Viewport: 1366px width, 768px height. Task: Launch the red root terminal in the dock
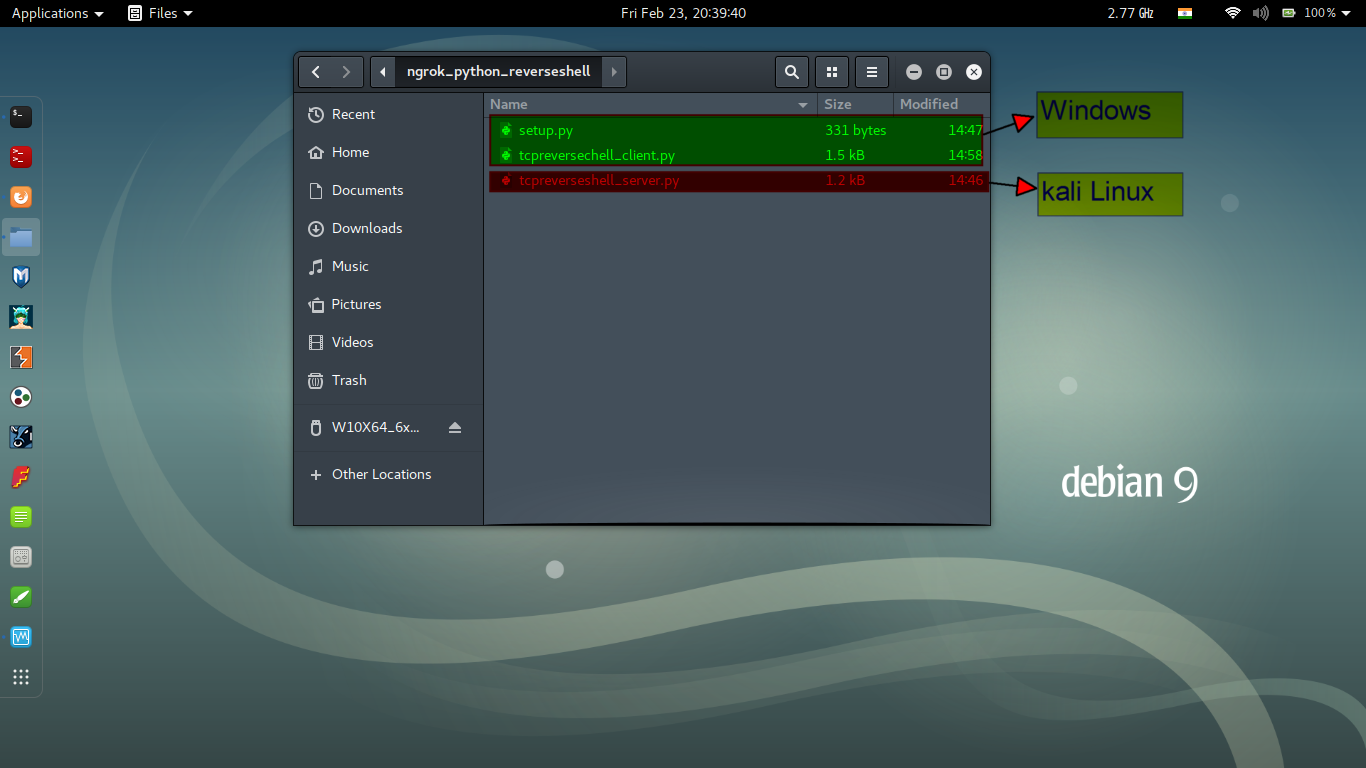pos(21,157)
